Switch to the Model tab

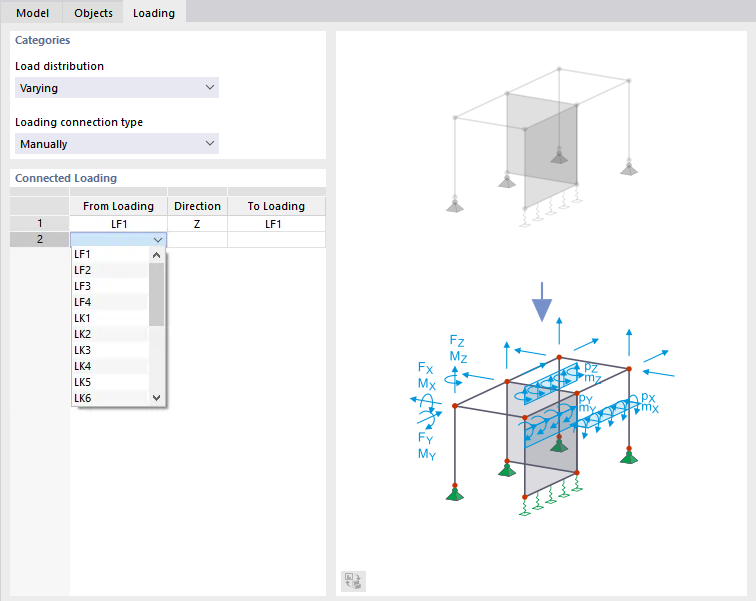(x=32, y=13)
